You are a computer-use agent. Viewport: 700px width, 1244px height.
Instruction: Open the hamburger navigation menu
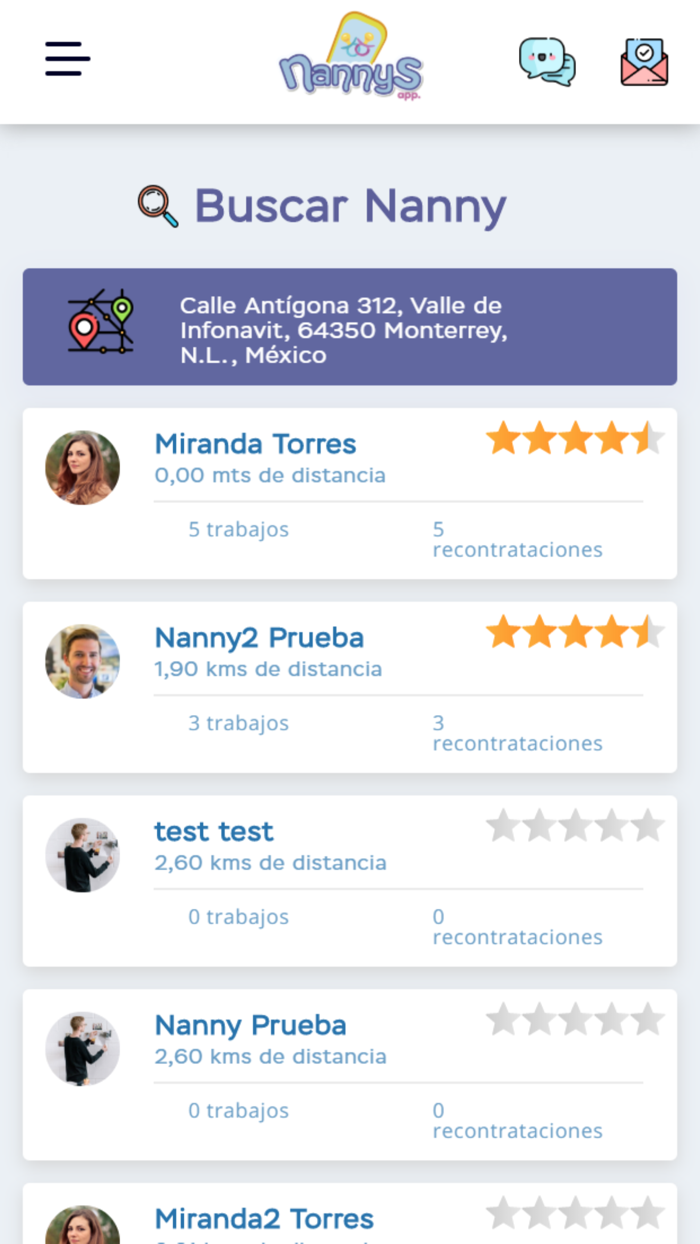[66, 60]
